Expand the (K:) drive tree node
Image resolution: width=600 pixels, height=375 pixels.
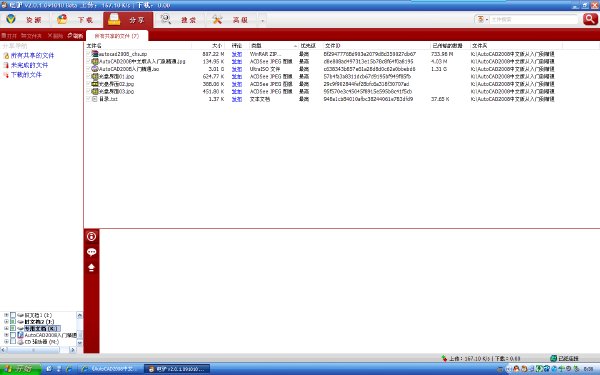6,328
